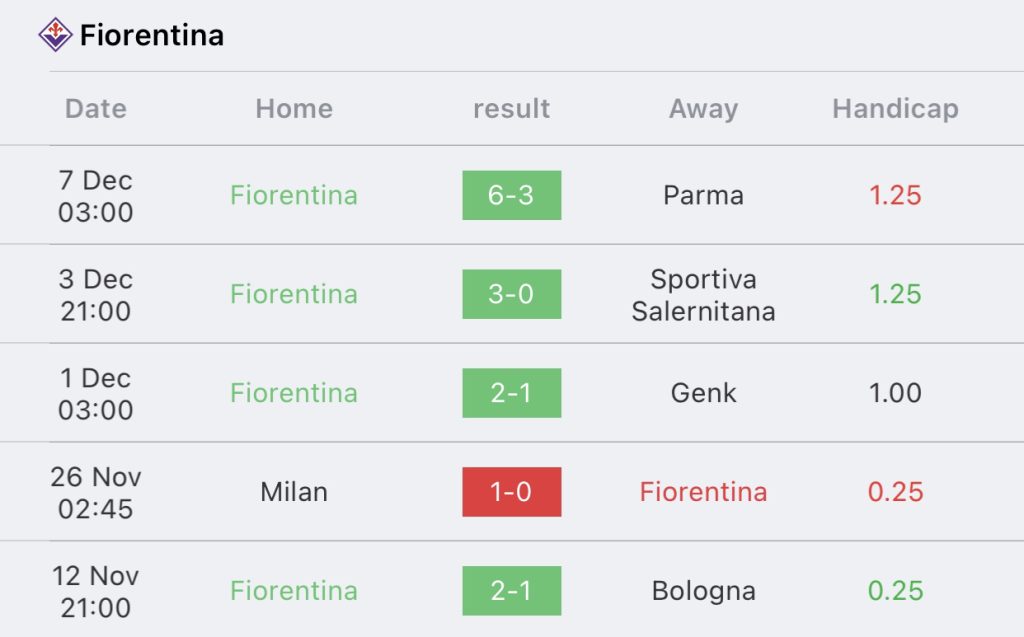
Task: Click the 2-1 result against Bologna
Action: (511, 591)
